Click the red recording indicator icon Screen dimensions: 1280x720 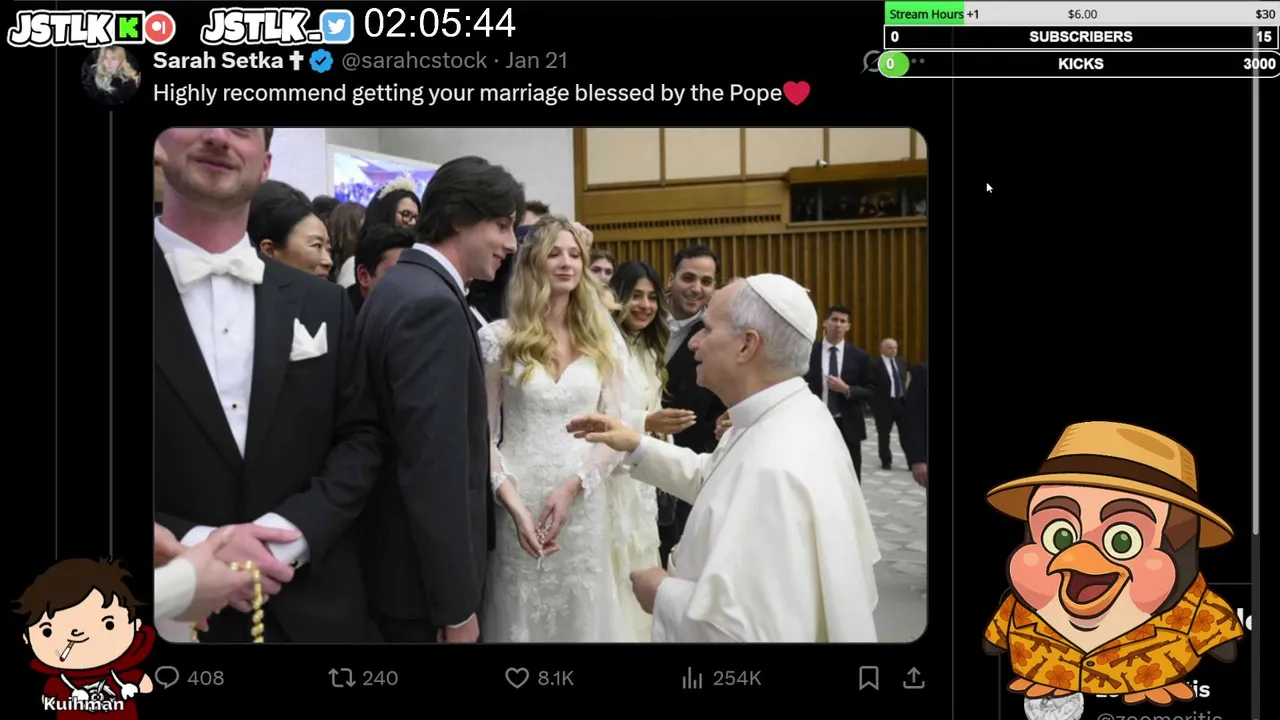pos(159,28)
